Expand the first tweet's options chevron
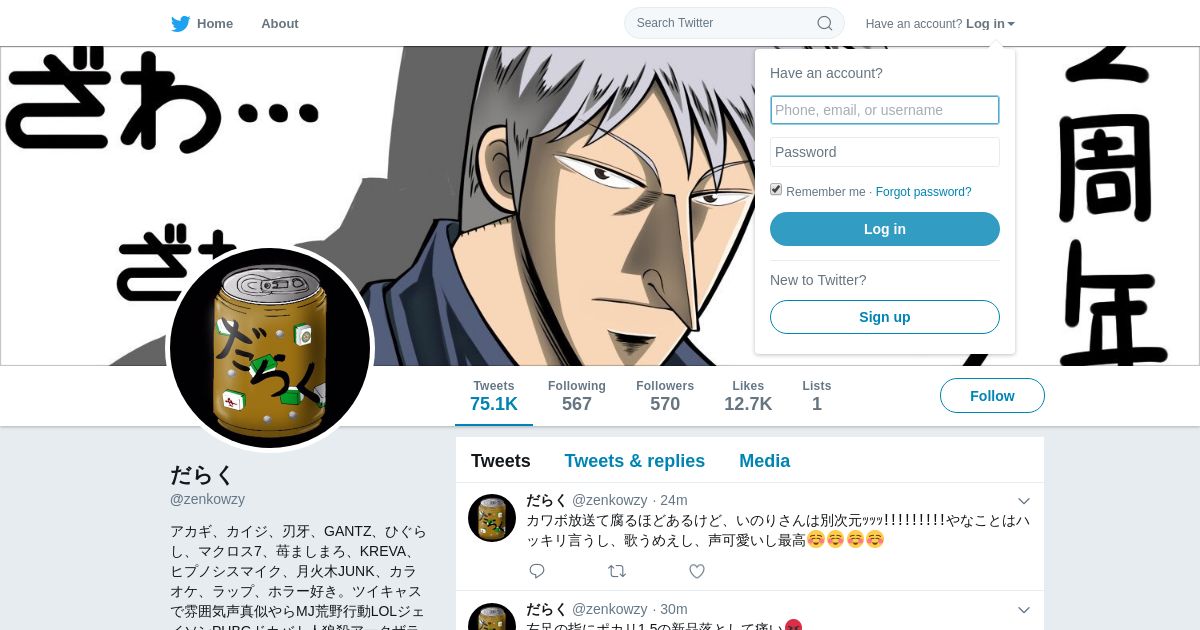 point(1023,501)
